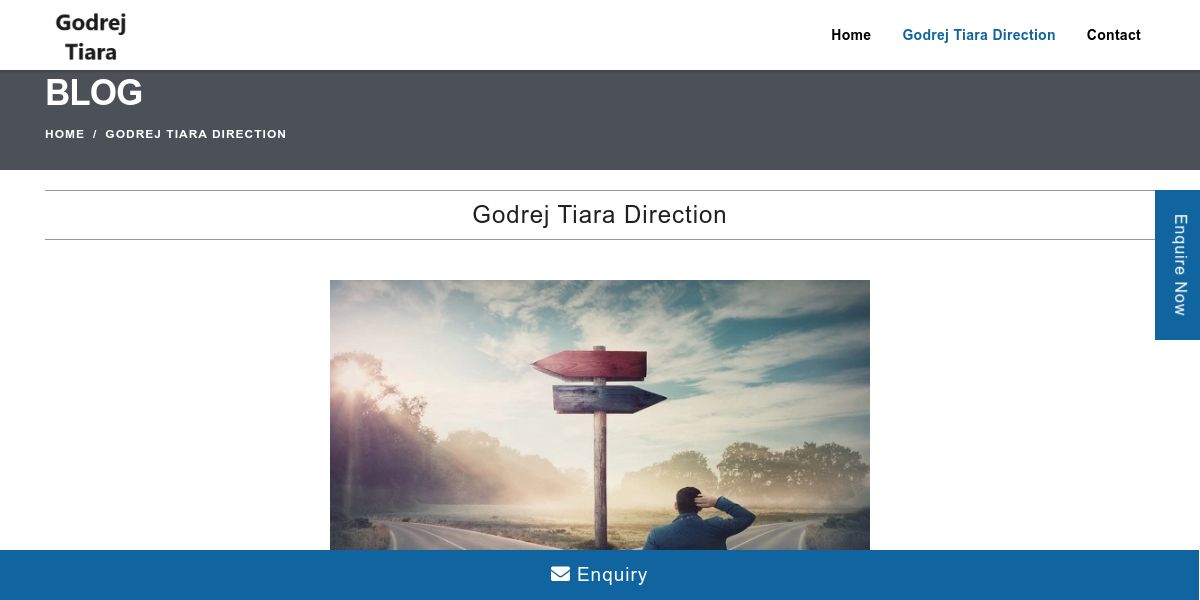Click the Enquire Now side tab

pyautogui.click(x=1178, y=265)
